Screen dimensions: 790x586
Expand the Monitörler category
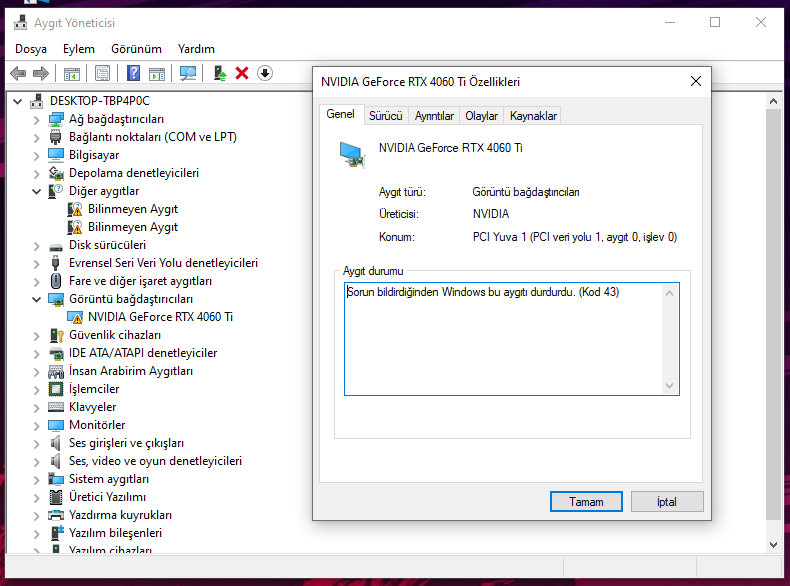click(36, 426)
